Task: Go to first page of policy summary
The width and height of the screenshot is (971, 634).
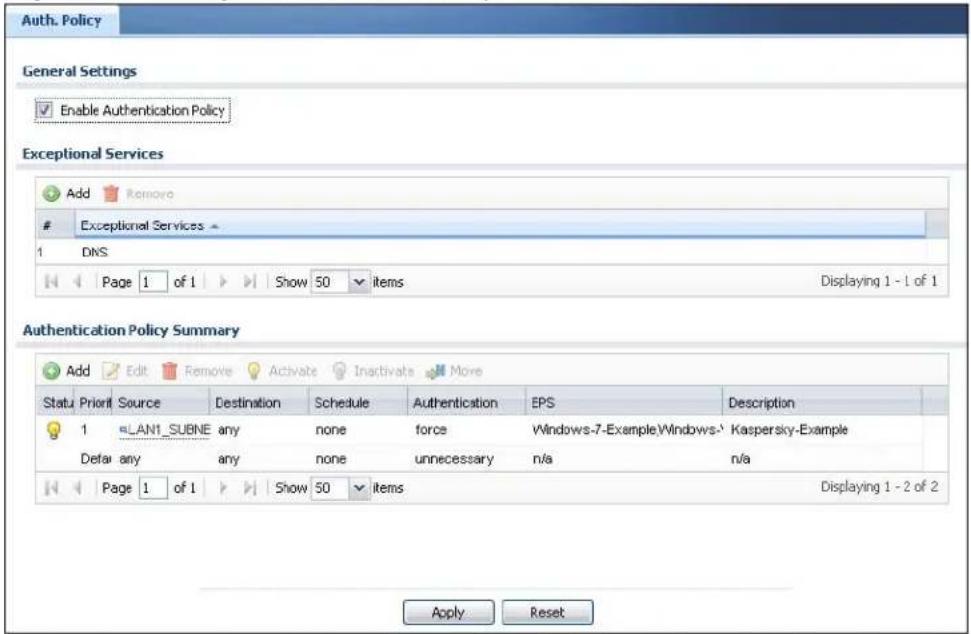Action: (51, 488)
